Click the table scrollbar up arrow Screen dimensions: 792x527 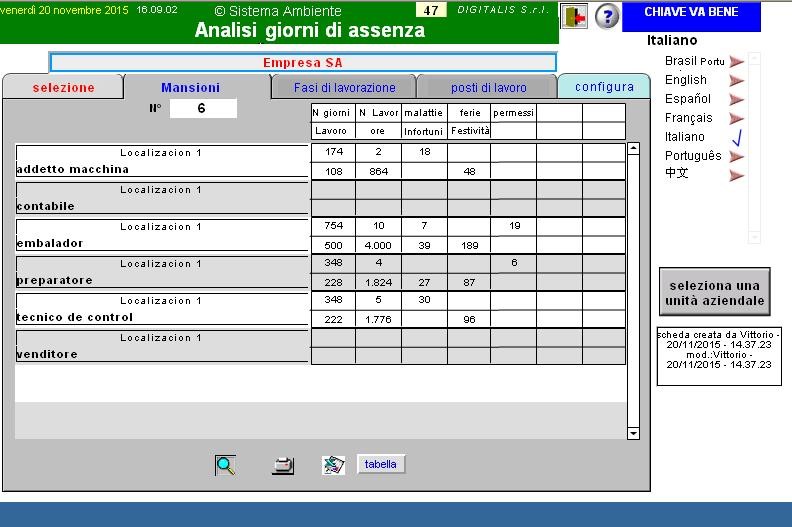click(x=633, y=149)
